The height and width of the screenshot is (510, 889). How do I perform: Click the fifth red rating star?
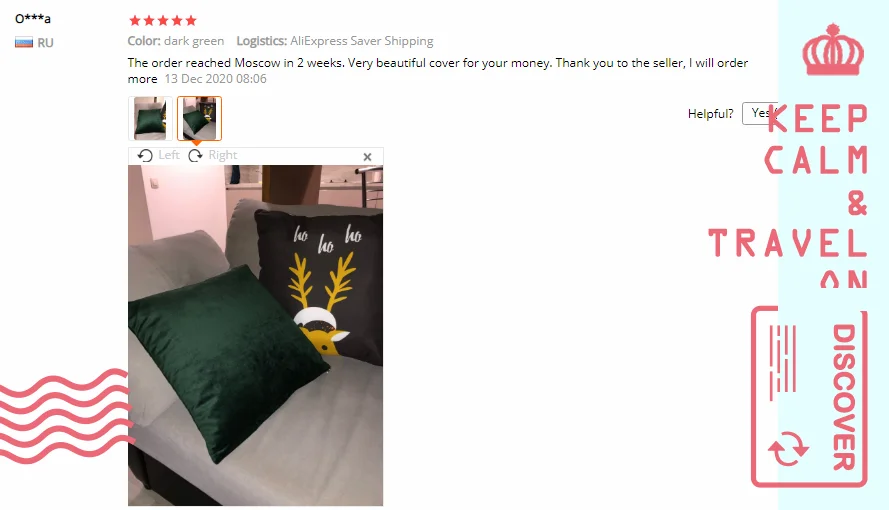point(191,21)
